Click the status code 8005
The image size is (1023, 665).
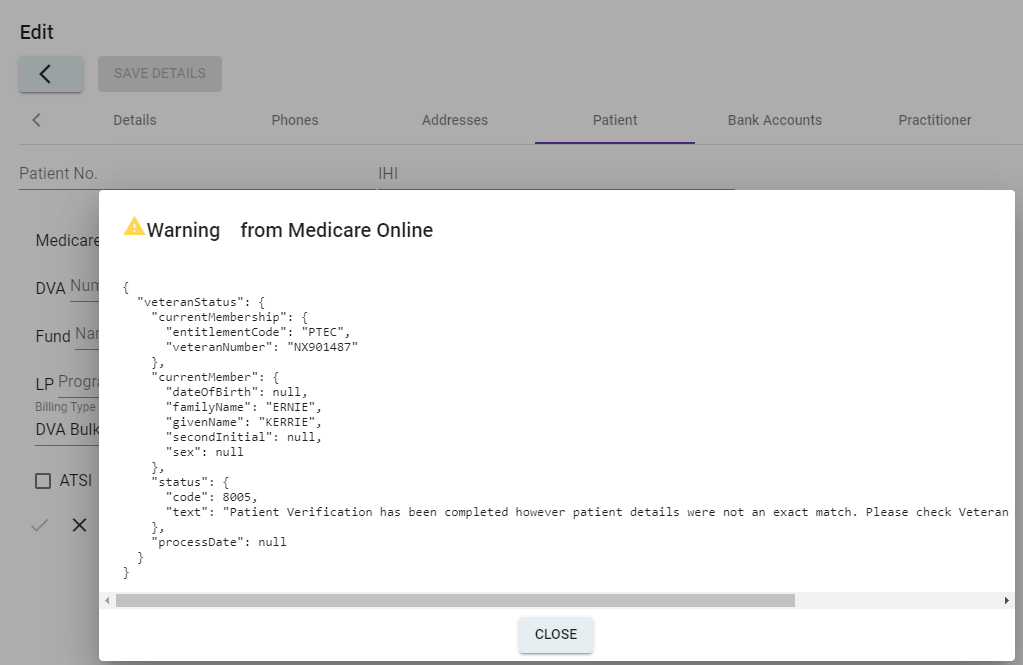(236, 497)
